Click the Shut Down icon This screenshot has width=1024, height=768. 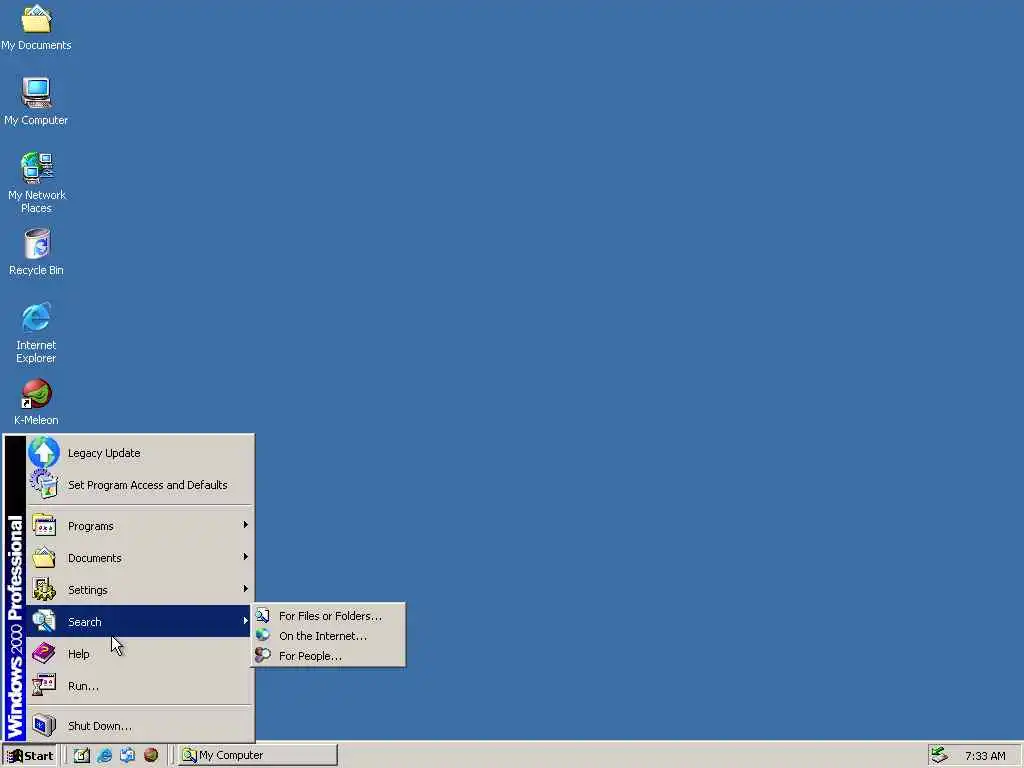point(44,726)
